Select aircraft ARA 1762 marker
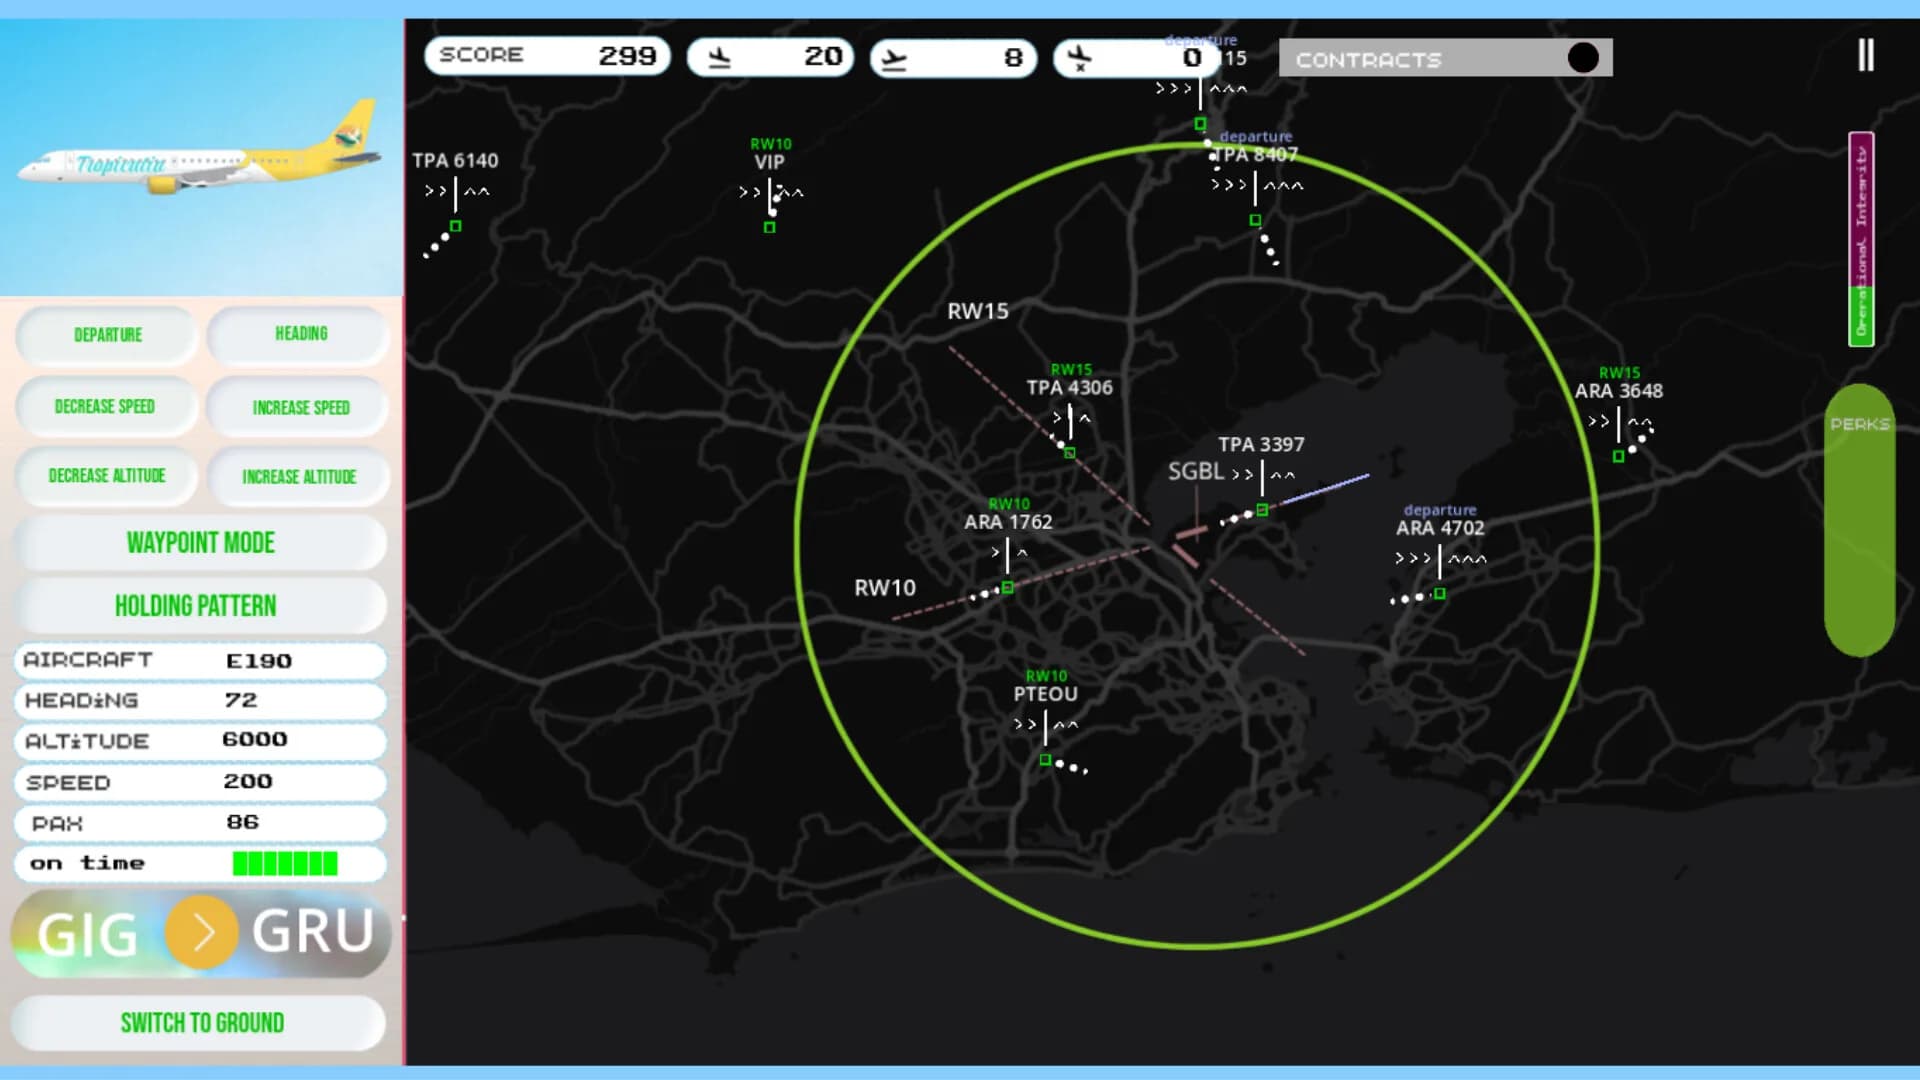 click(x=1007, y=588)
